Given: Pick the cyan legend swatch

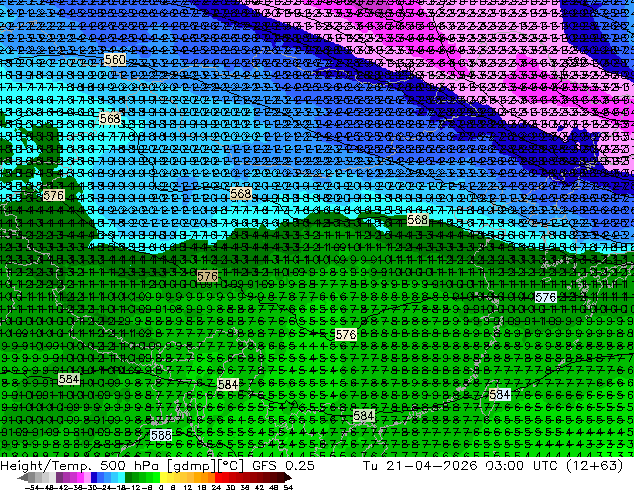Looking at the screenshot, I should [121, 478].
